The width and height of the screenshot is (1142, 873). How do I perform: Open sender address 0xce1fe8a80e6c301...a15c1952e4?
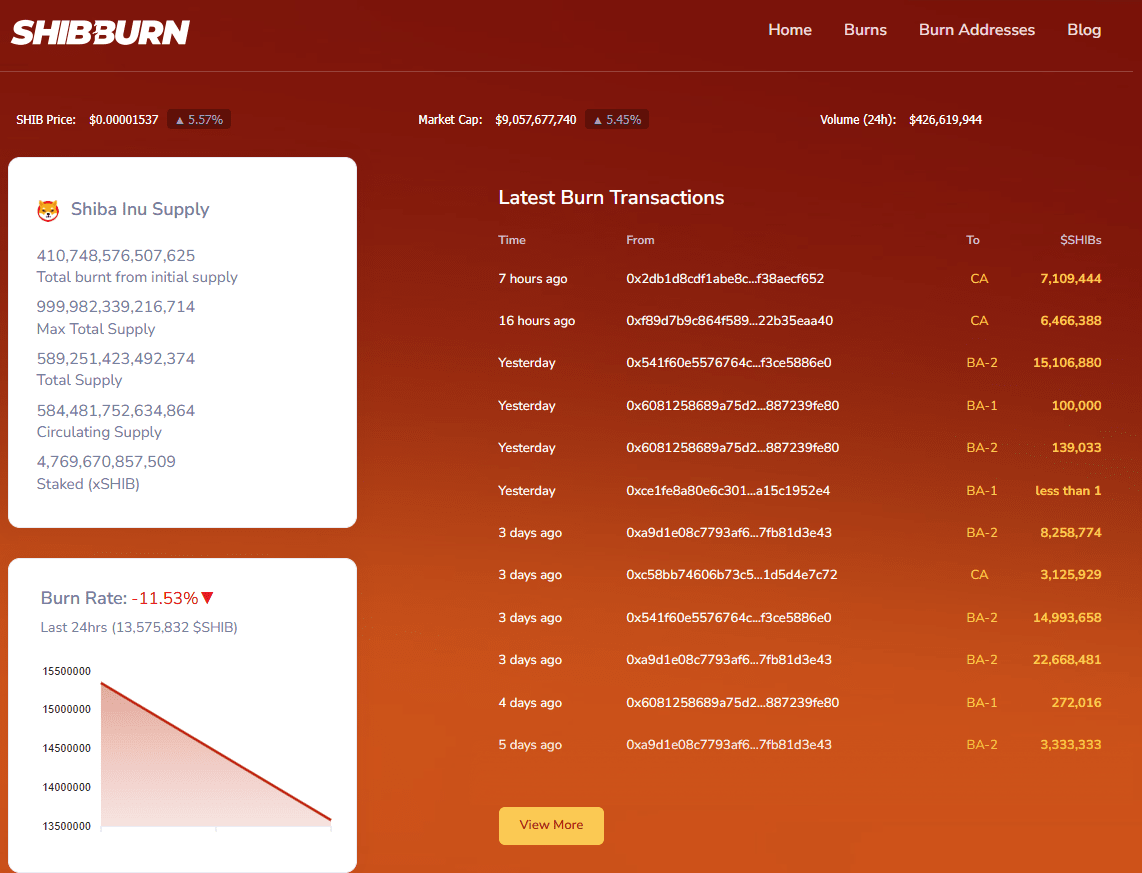(x=728, y=491)
